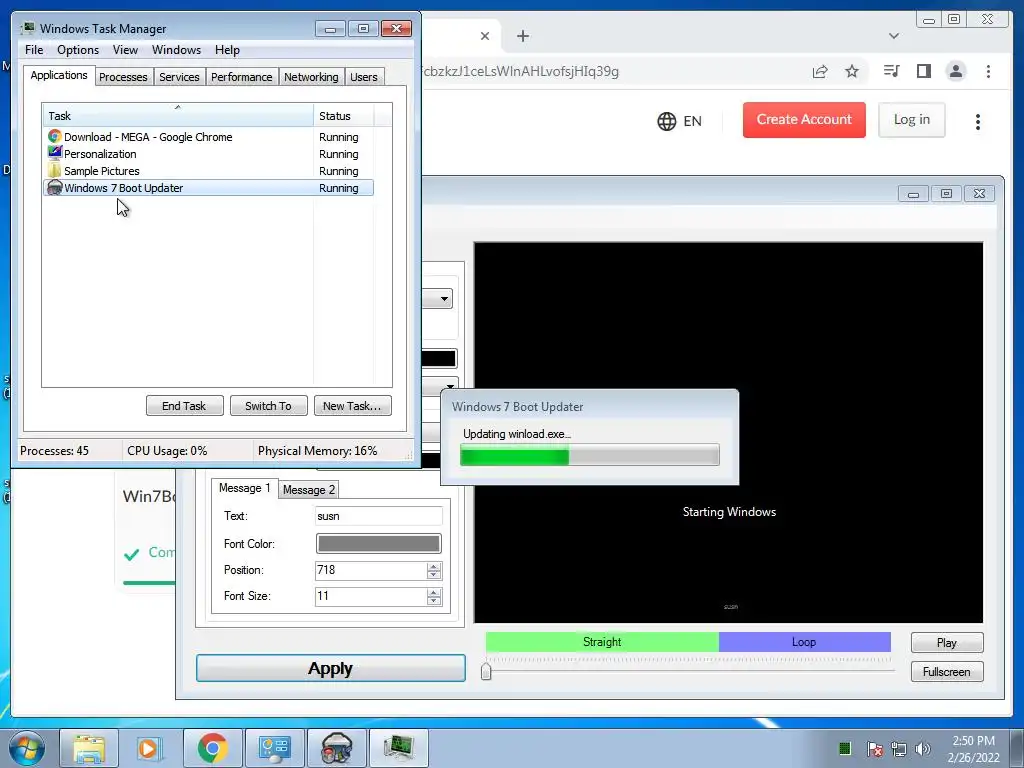Open MEGA page three-dot options menu
The image size is (1024, 768).
tap(978, 121)
